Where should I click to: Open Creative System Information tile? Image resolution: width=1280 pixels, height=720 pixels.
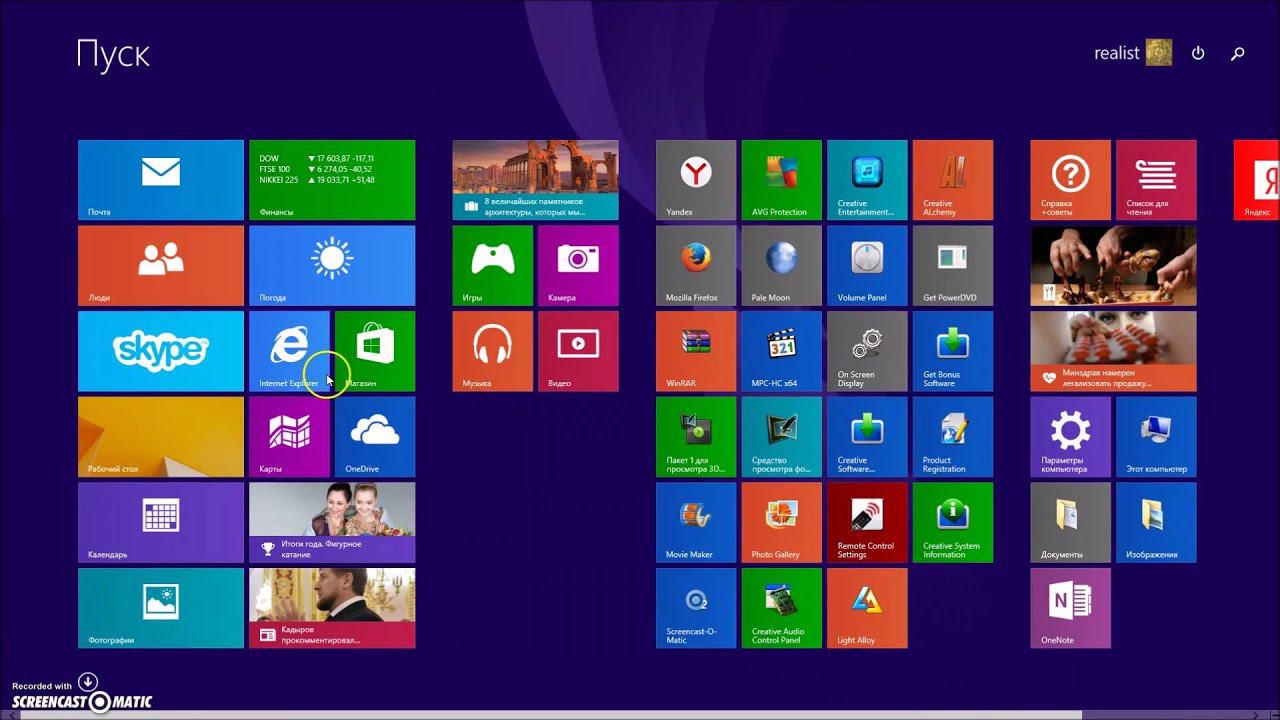pyautogui.click(x=953, y=523)
